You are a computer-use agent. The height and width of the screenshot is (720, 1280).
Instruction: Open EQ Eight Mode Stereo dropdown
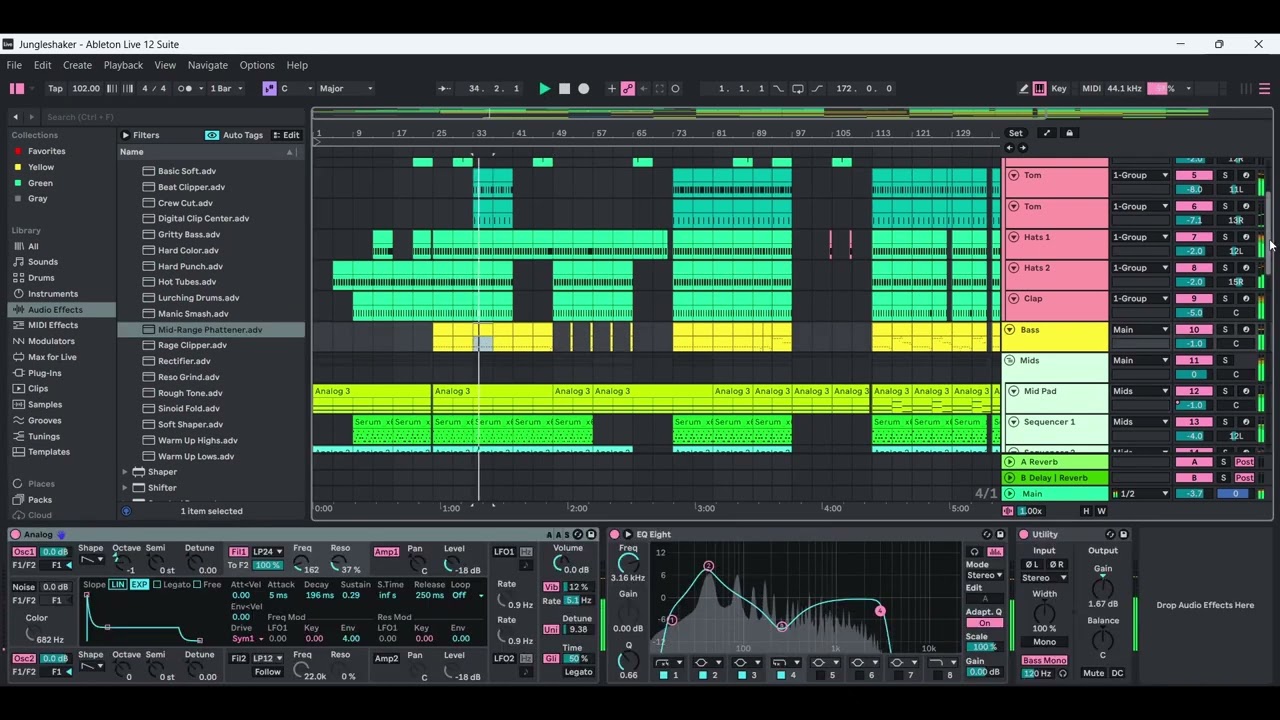(x=984, y=576)
